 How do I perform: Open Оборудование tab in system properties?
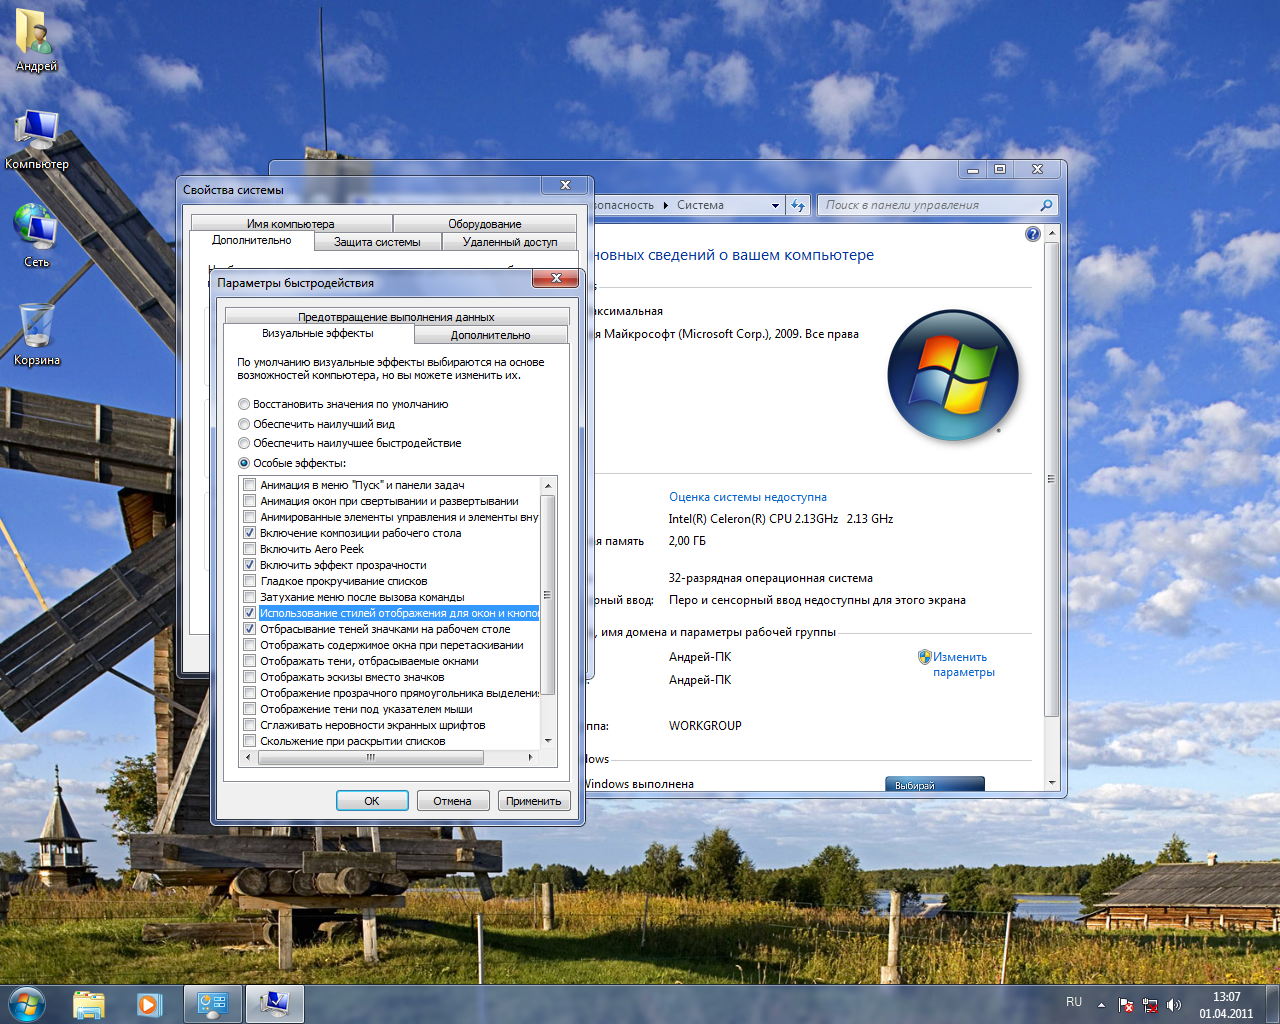pyautogui.click(x=485, y=224)
